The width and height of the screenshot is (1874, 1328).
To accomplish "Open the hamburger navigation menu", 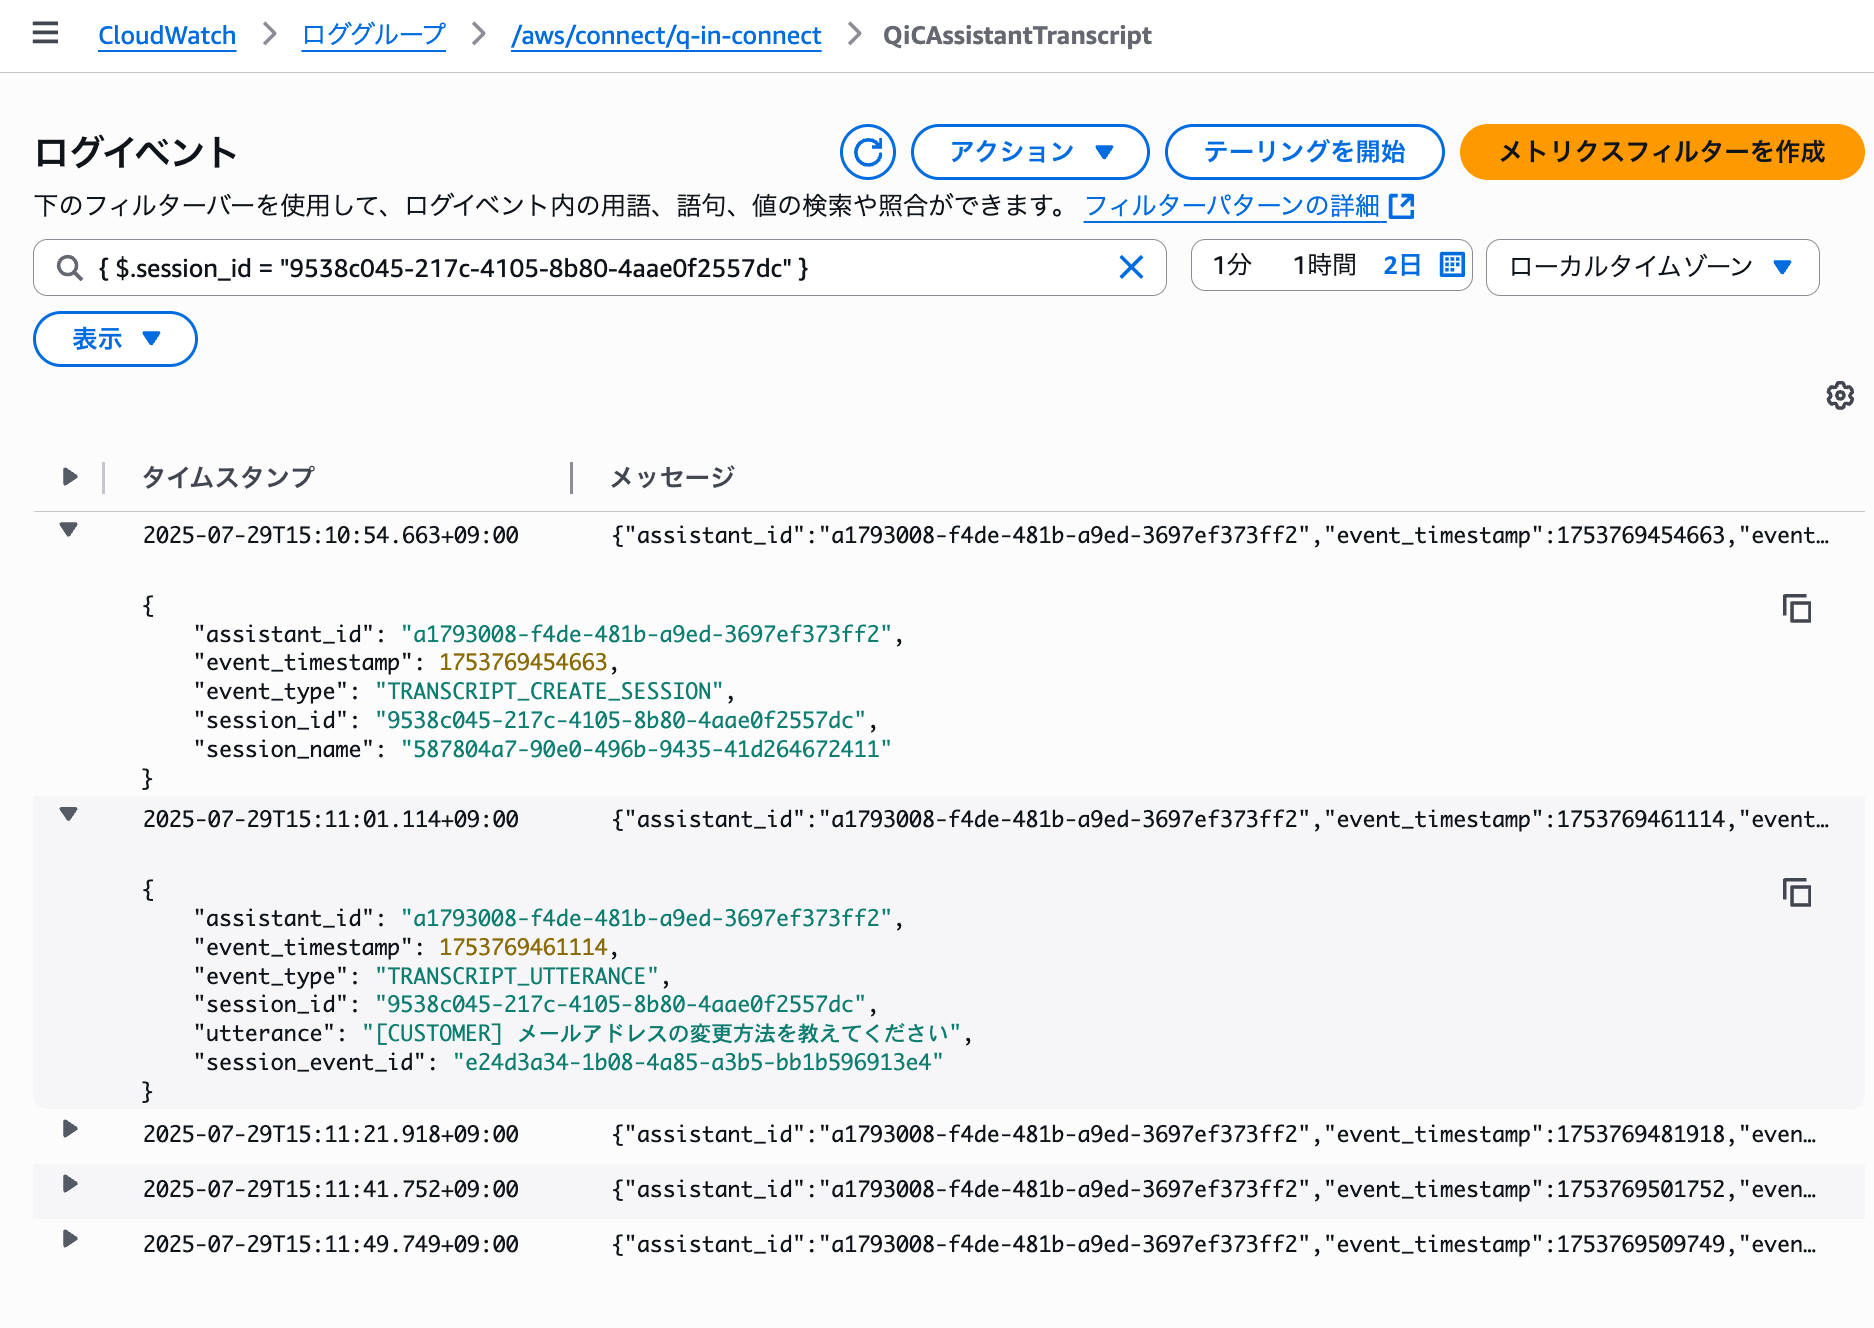I will [x=45, y=34].
